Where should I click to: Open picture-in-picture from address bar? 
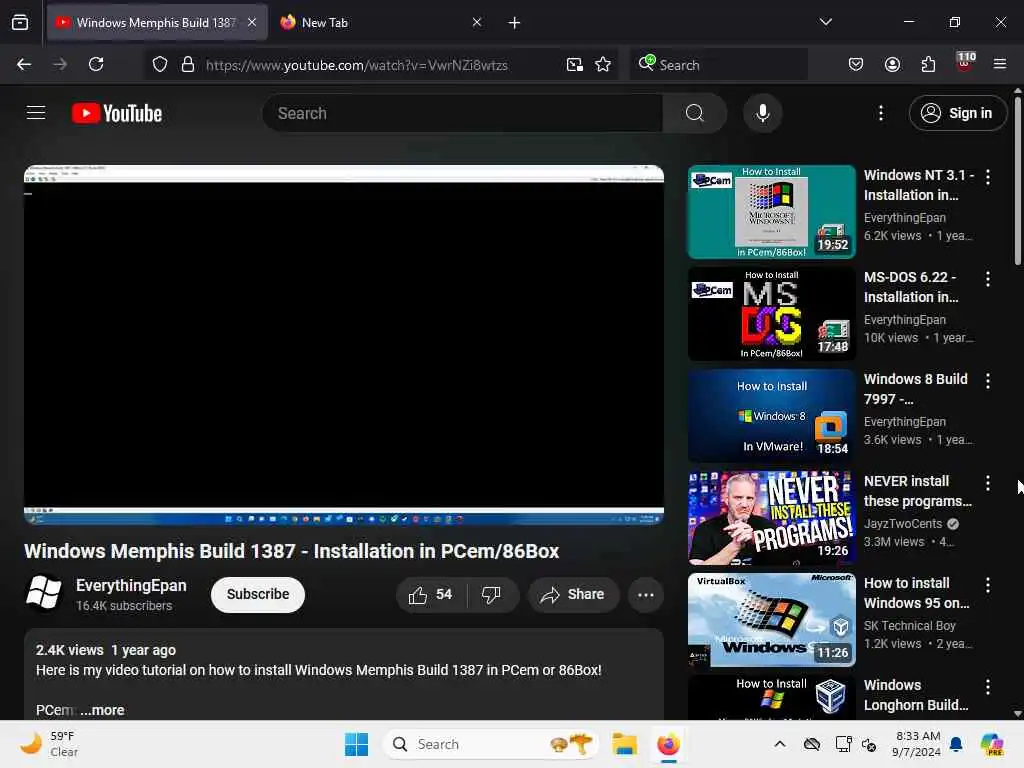[575, 64]
